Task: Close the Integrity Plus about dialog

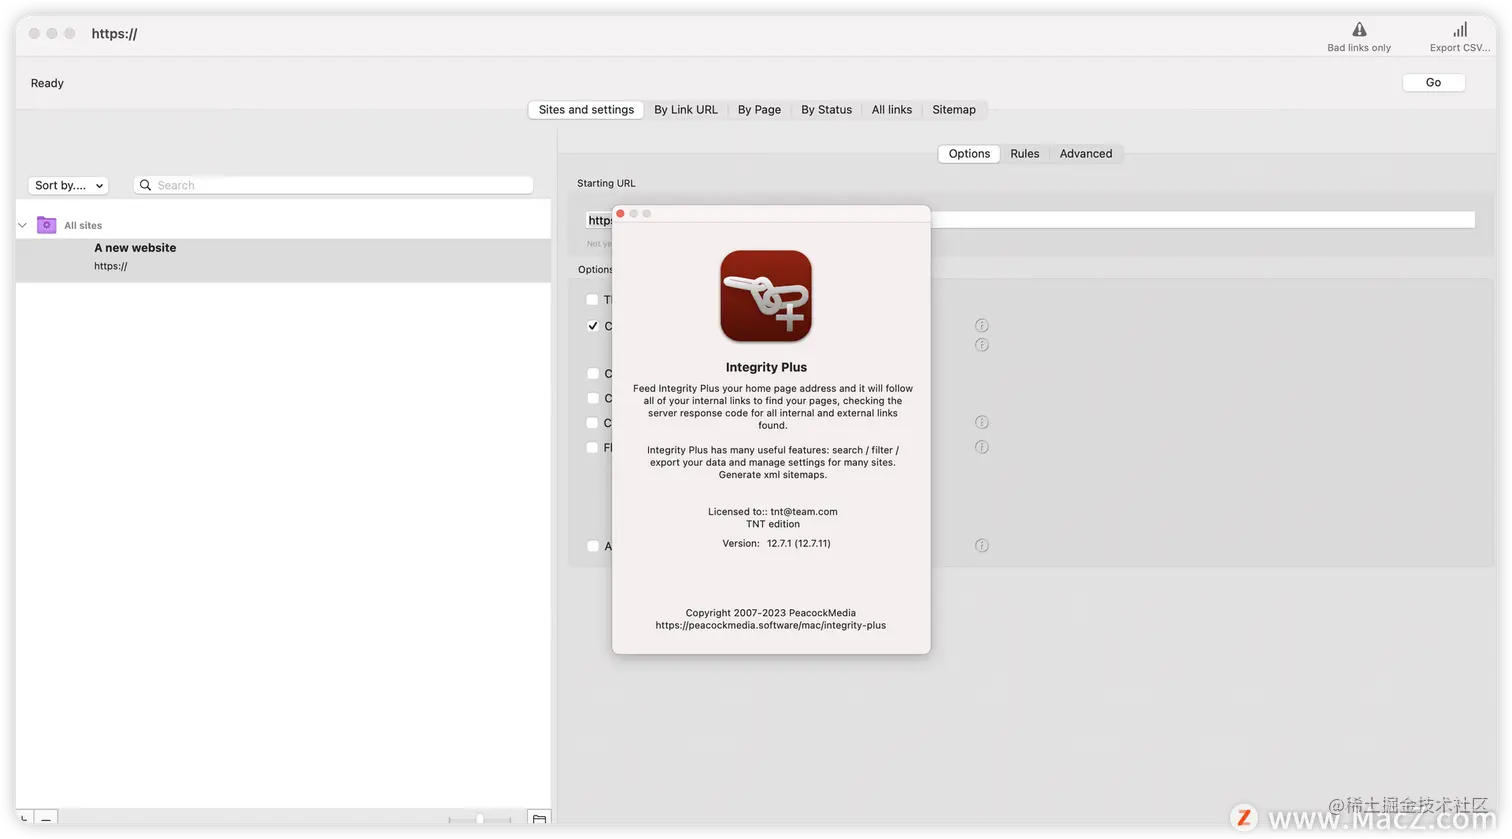Action: click(621, 213)
